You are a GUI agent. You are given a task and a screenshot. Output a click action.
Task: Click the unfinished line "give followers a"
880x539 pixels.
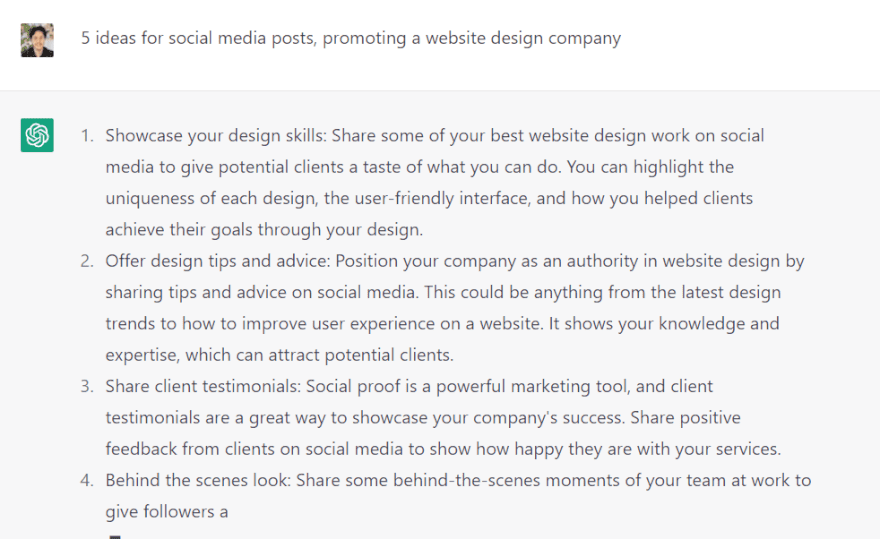click(x=167, y=511)
